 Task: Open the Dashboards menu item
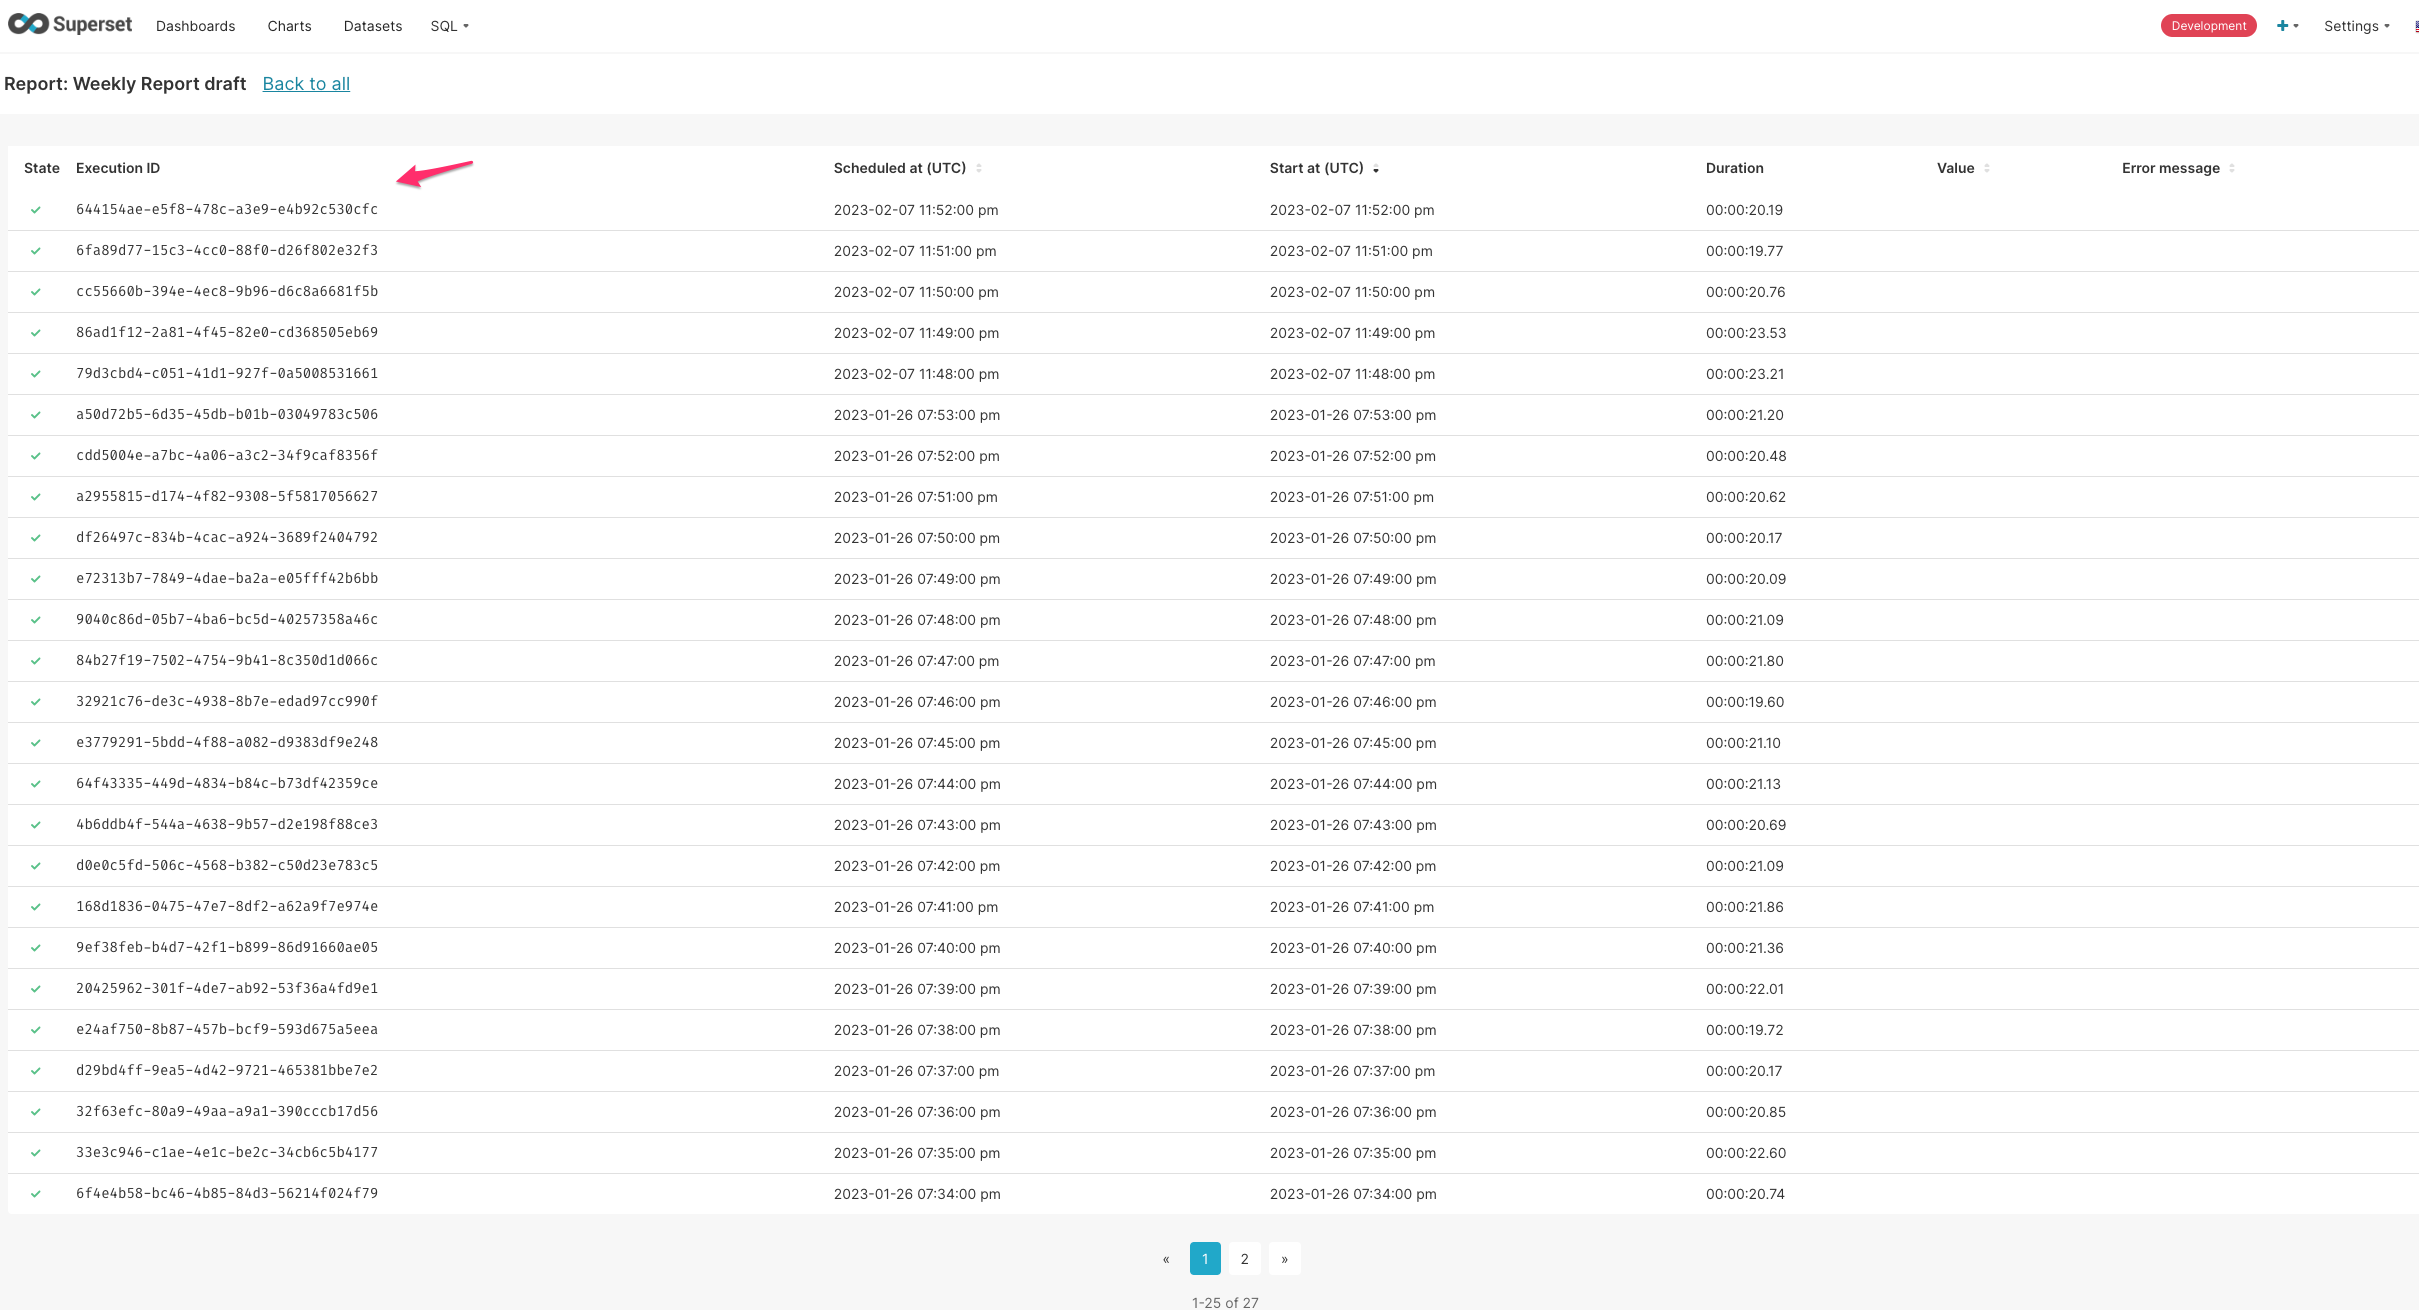point(195,26)
